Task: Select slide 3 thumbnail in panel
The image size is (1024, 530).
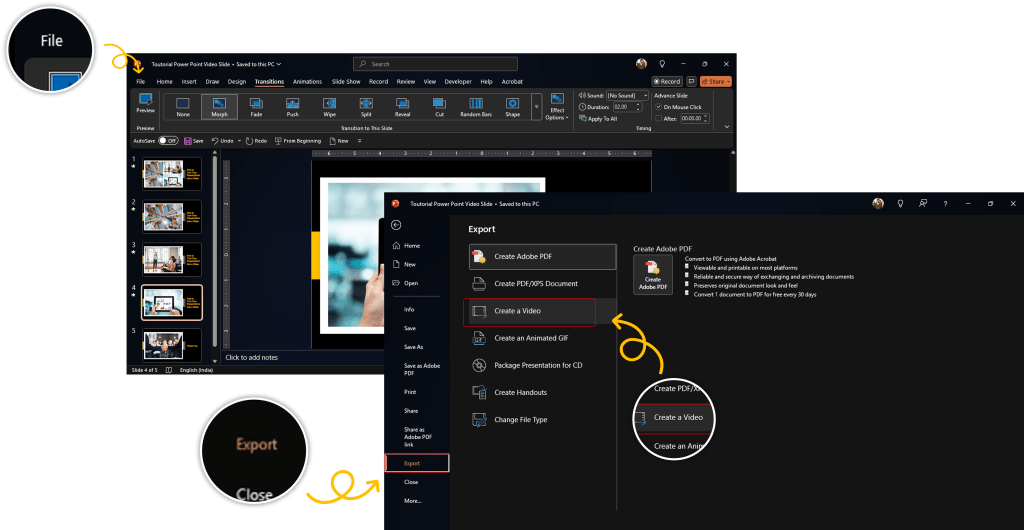Action: point(171,258)
